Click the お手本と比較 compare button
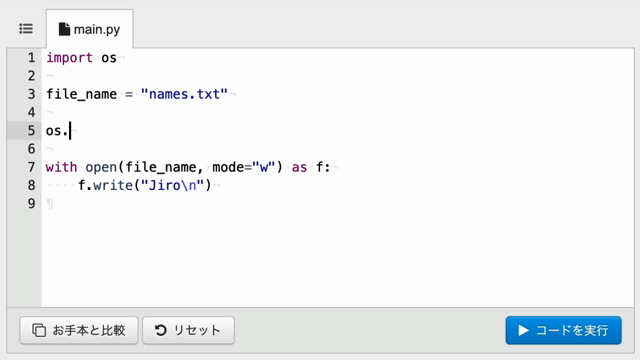640x360 pixels. coord(79,330)
